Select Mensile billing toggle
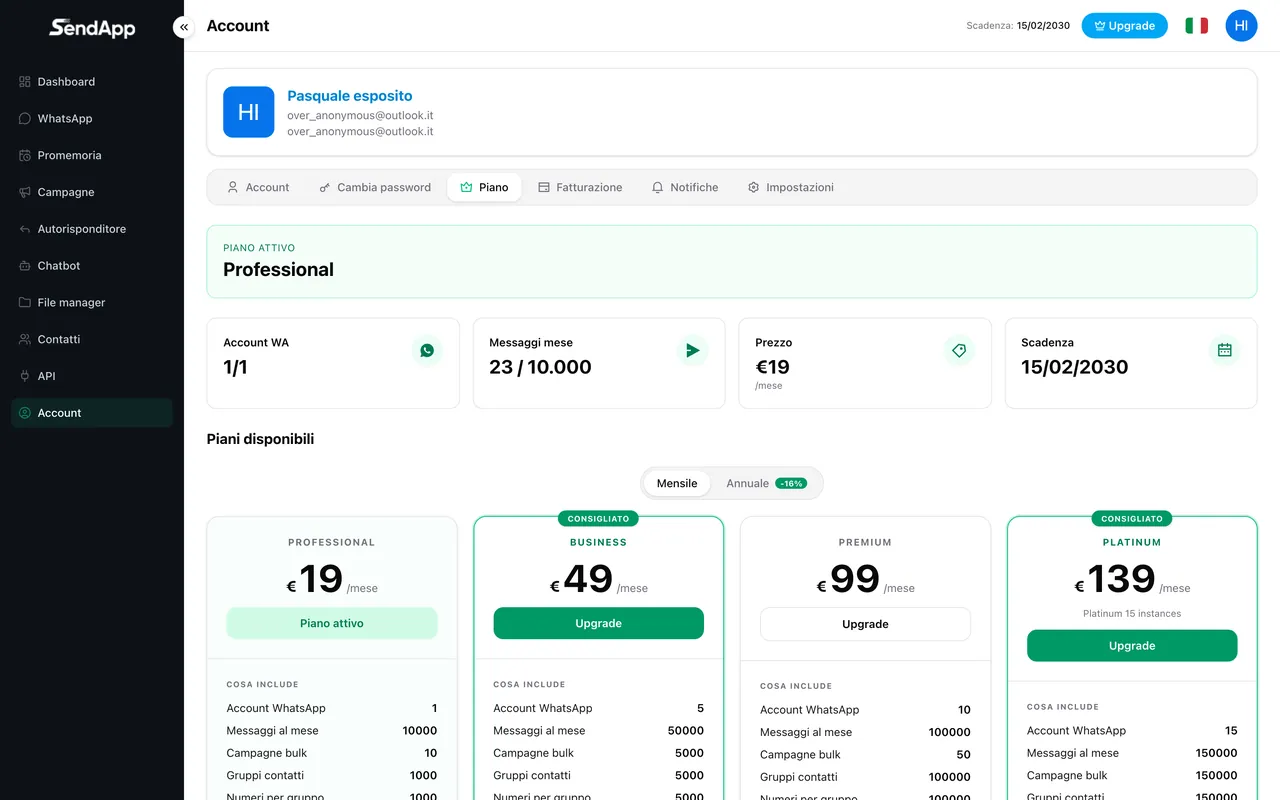Image resolution: width=1280 pixels, height=800 pixels. [677, 483]
